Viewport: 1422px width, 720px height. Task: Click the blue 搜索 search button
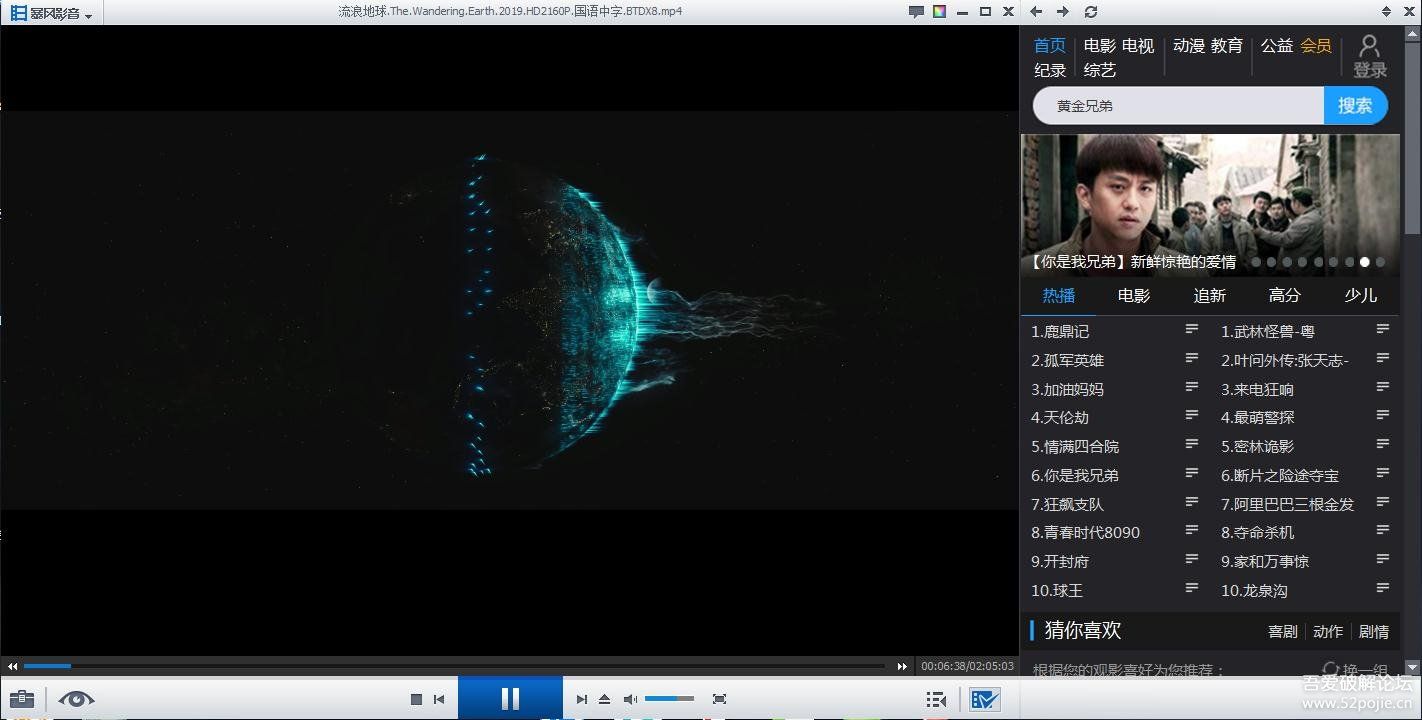click(1356, 105)
